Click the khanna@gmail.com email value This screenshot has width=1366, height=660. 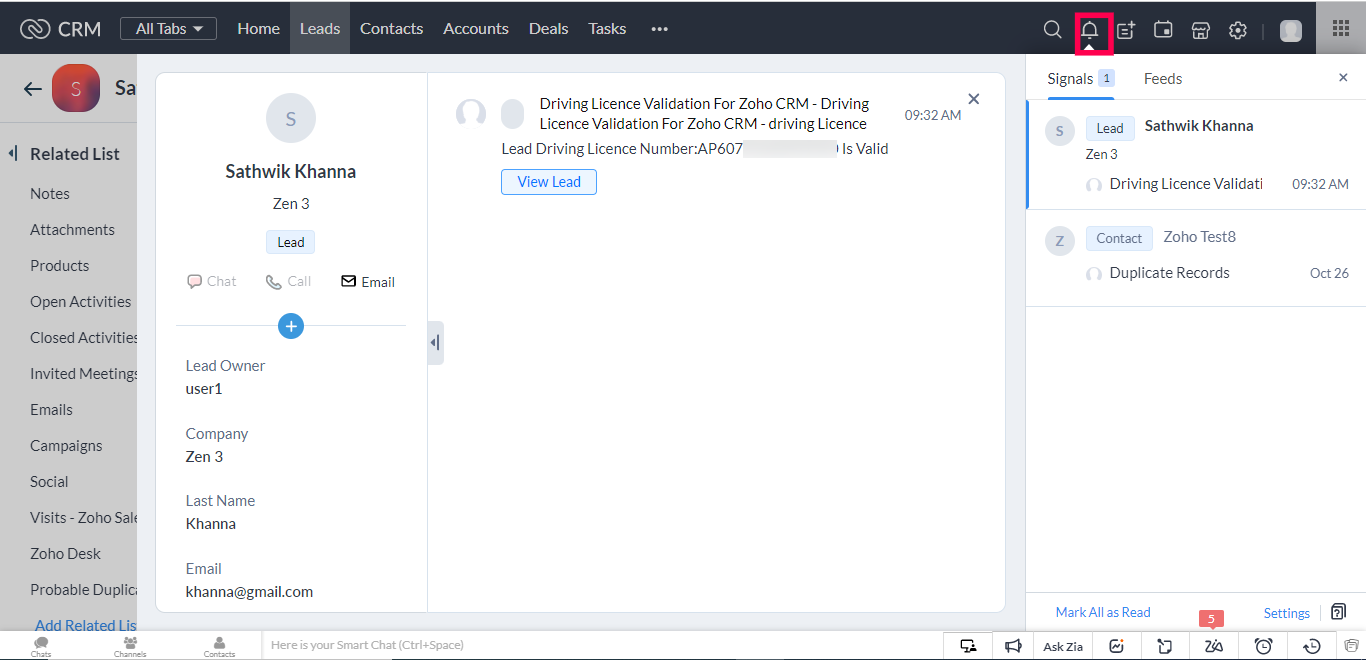249,592
